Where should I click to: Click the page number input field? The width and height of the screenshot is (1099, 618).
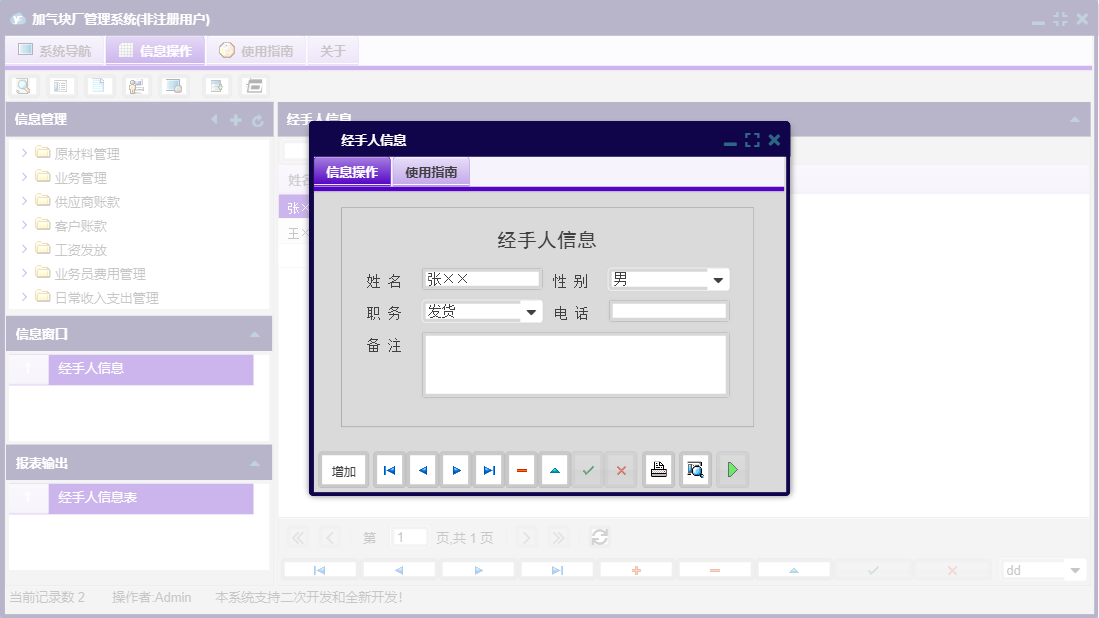(409, 537)
